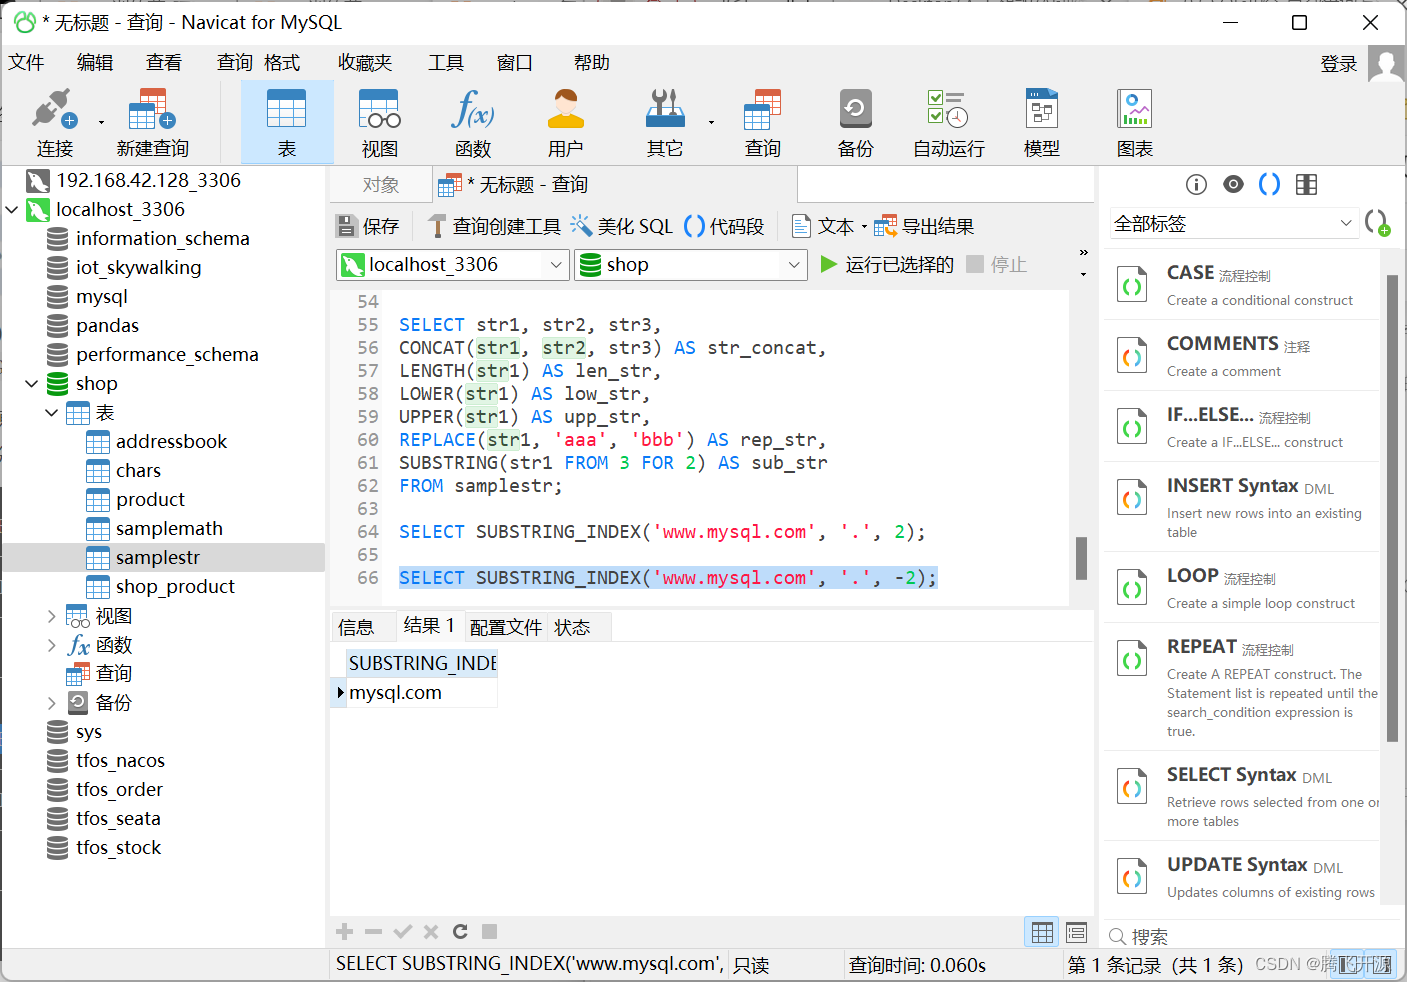Click the add record plus icon
This screenshot has height=982, width=1407.
tap(345, 932)
